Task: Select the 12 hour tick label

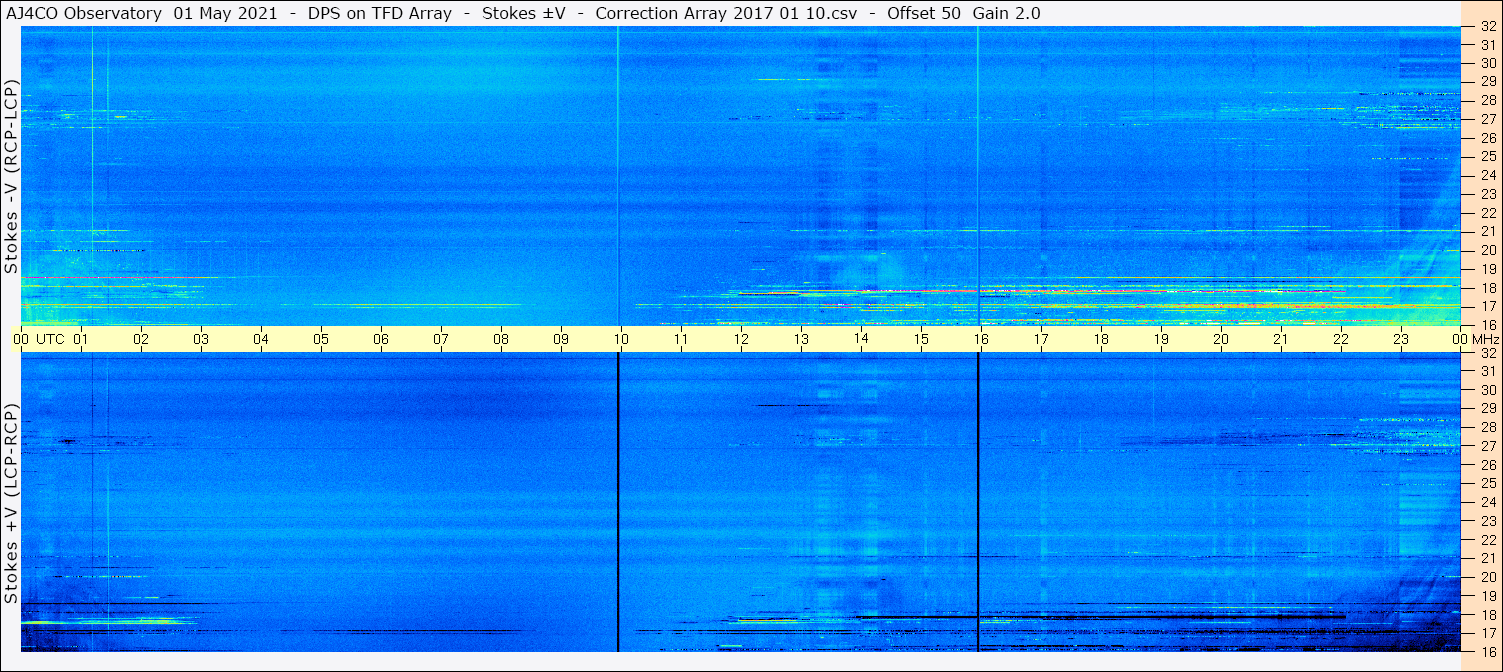Action: (741, 339)
